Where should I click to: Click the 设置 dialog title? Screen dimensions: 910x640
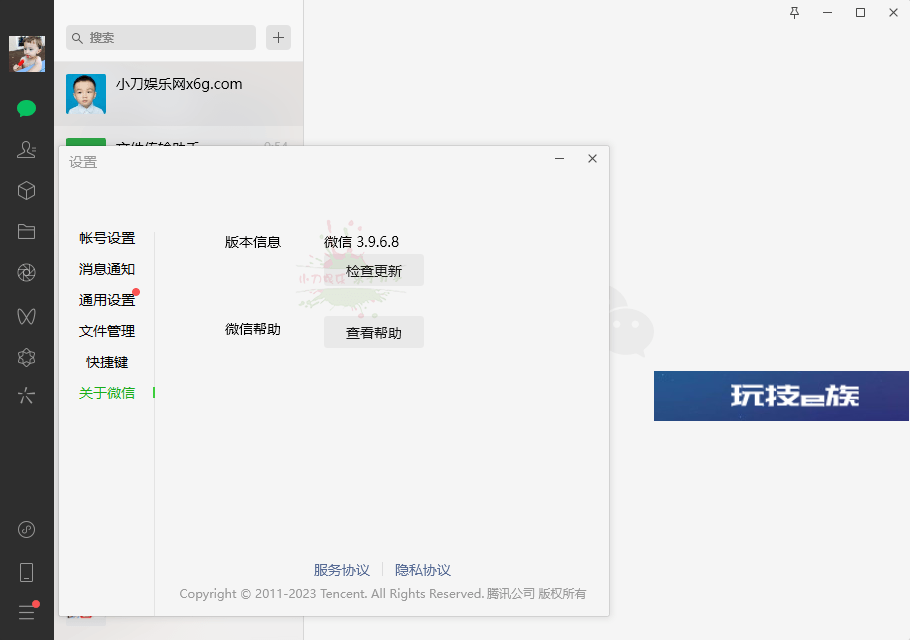[x=83, y=162]
